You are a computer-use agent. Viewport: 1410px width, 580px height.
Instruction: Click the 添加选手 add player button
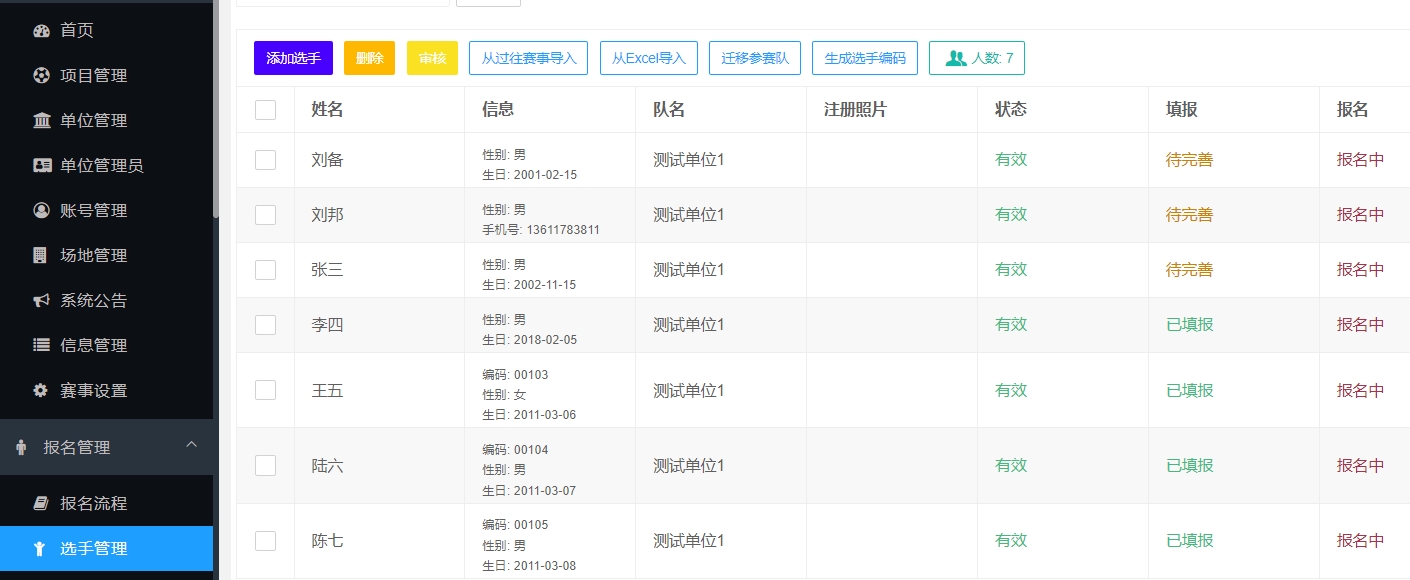point(292,57)
